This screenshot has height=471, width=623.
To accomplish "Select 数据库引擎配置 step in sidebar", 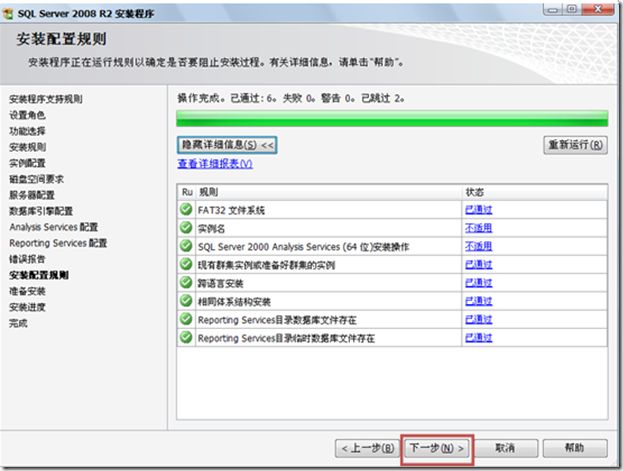I will [41, 211].
